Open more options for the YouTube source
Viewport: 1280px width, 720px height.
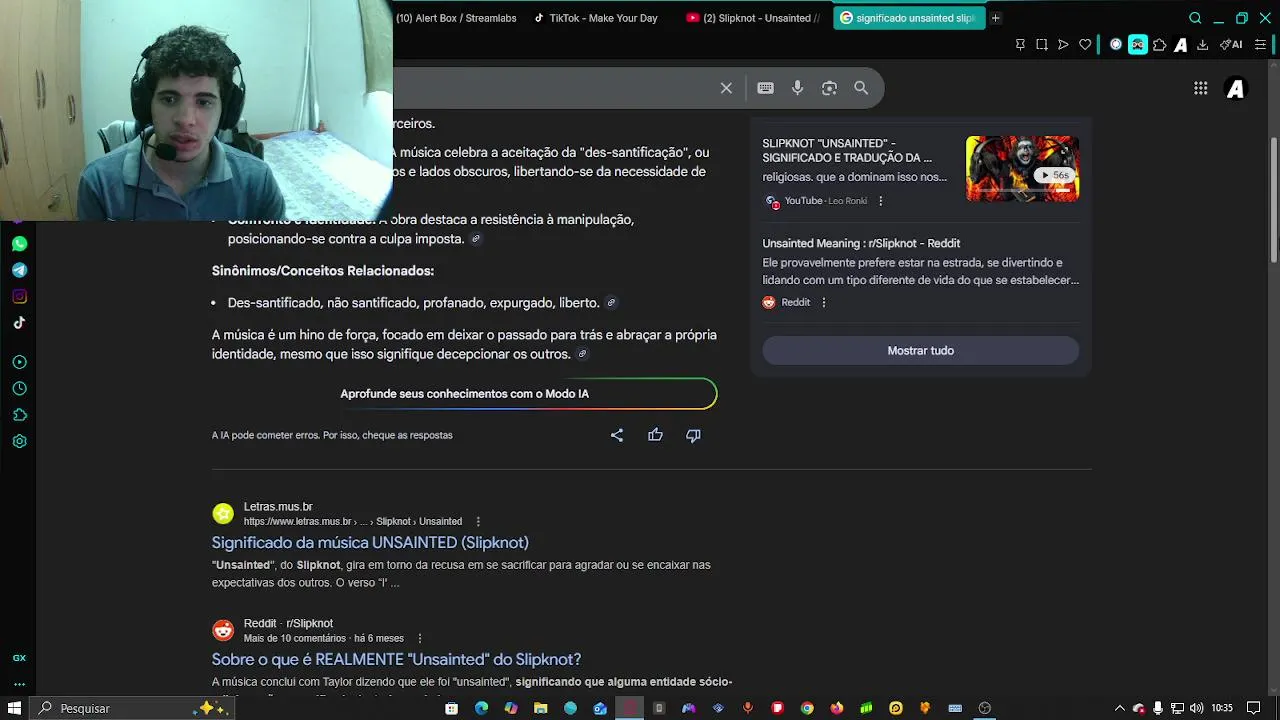pos(880,201)
